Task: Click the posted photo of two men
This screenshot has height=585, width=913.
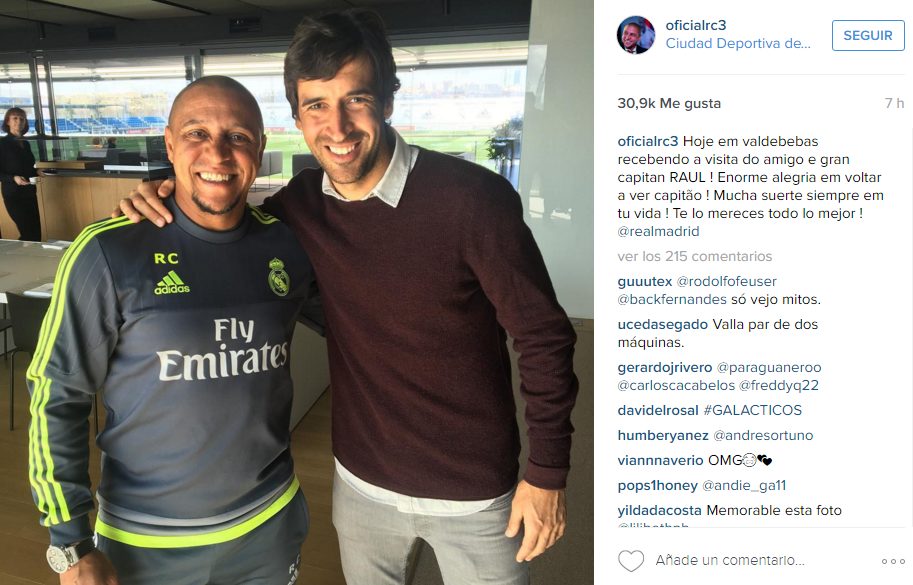Action: (297, 292)
